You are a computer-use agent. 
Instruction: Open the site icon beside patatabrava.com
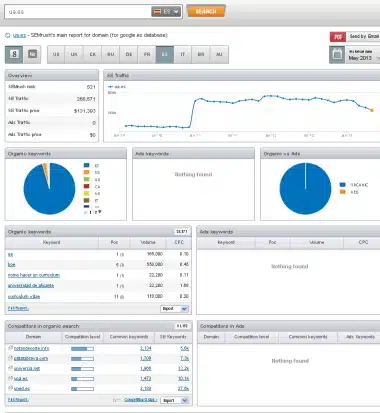tap(10, 358)
